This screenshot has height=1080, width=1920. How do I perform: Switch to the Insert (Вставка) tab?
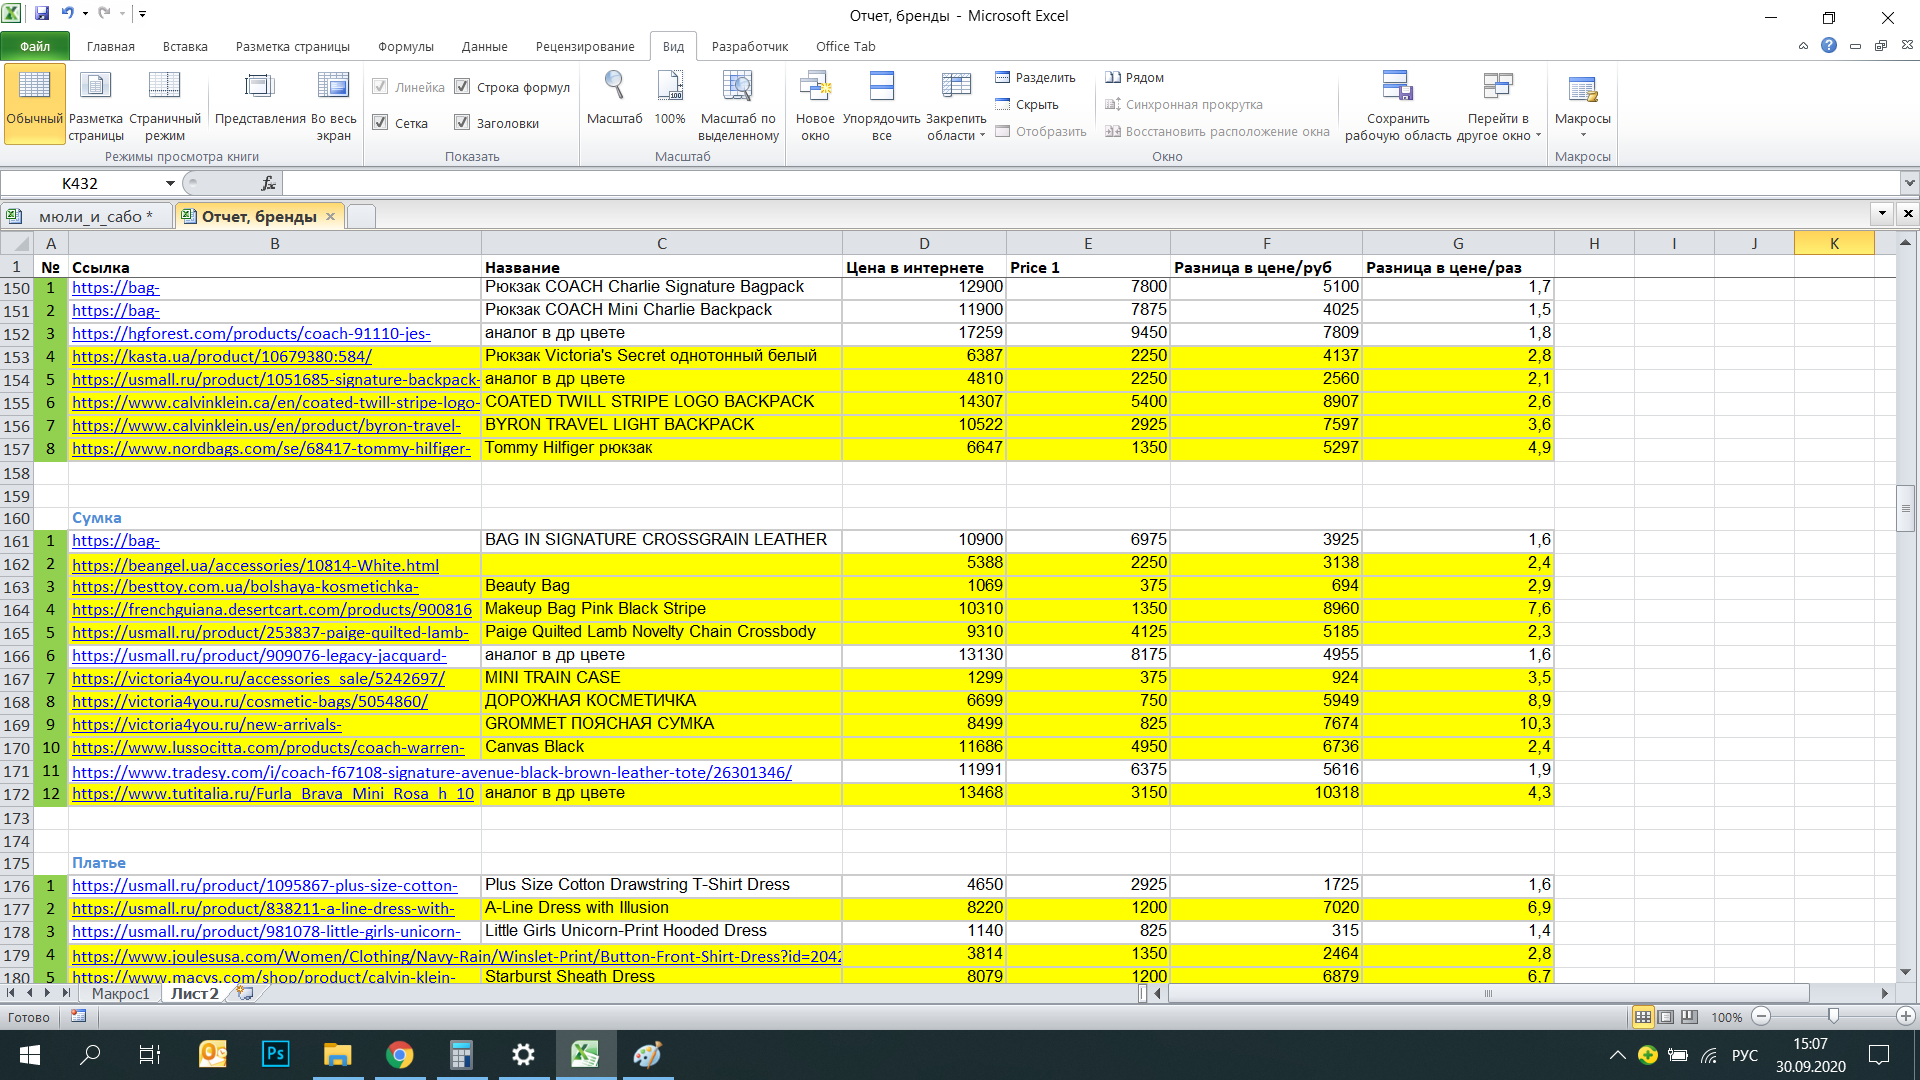pyautogui.click(x=185, y=46)
